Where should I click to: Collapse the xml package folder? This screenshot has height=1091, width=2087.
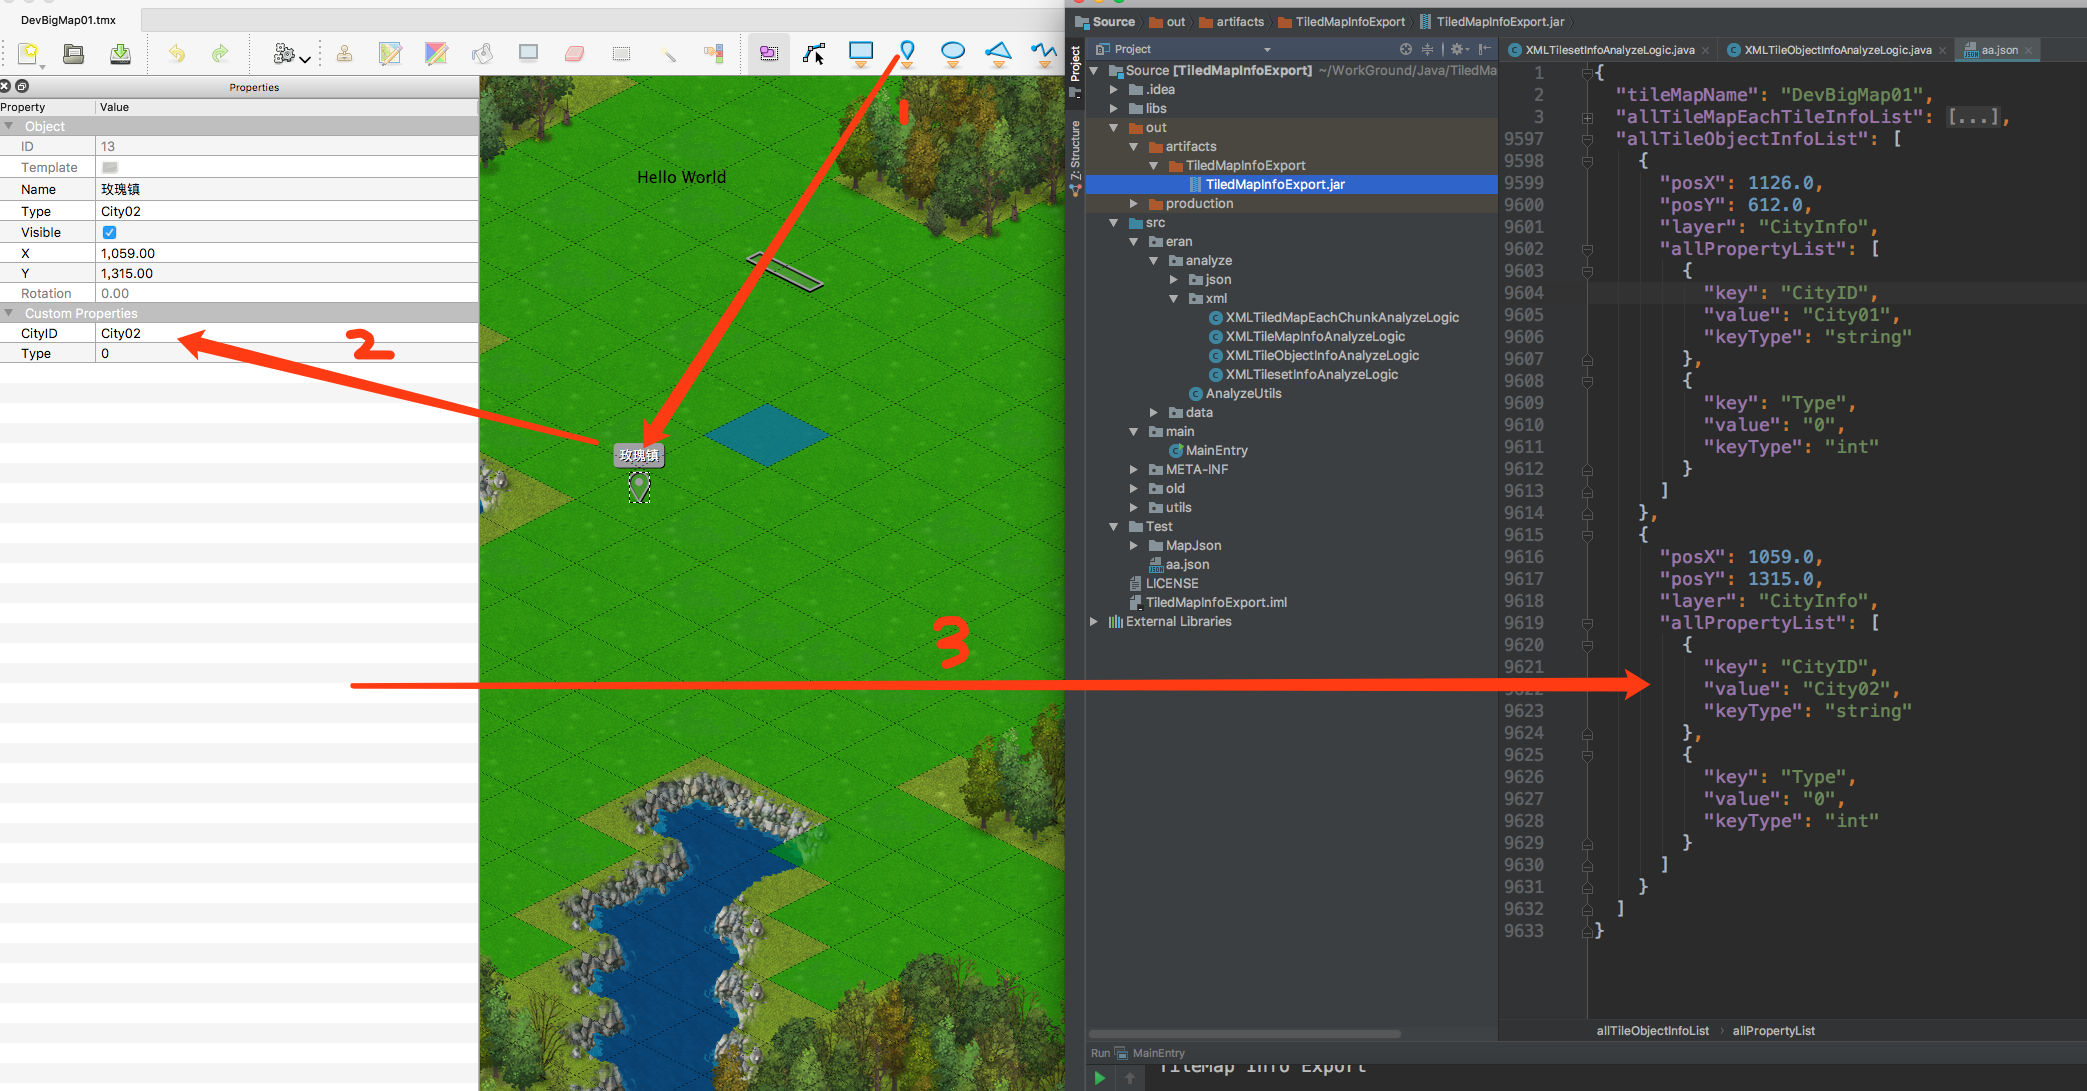(x=1174, y=299)
